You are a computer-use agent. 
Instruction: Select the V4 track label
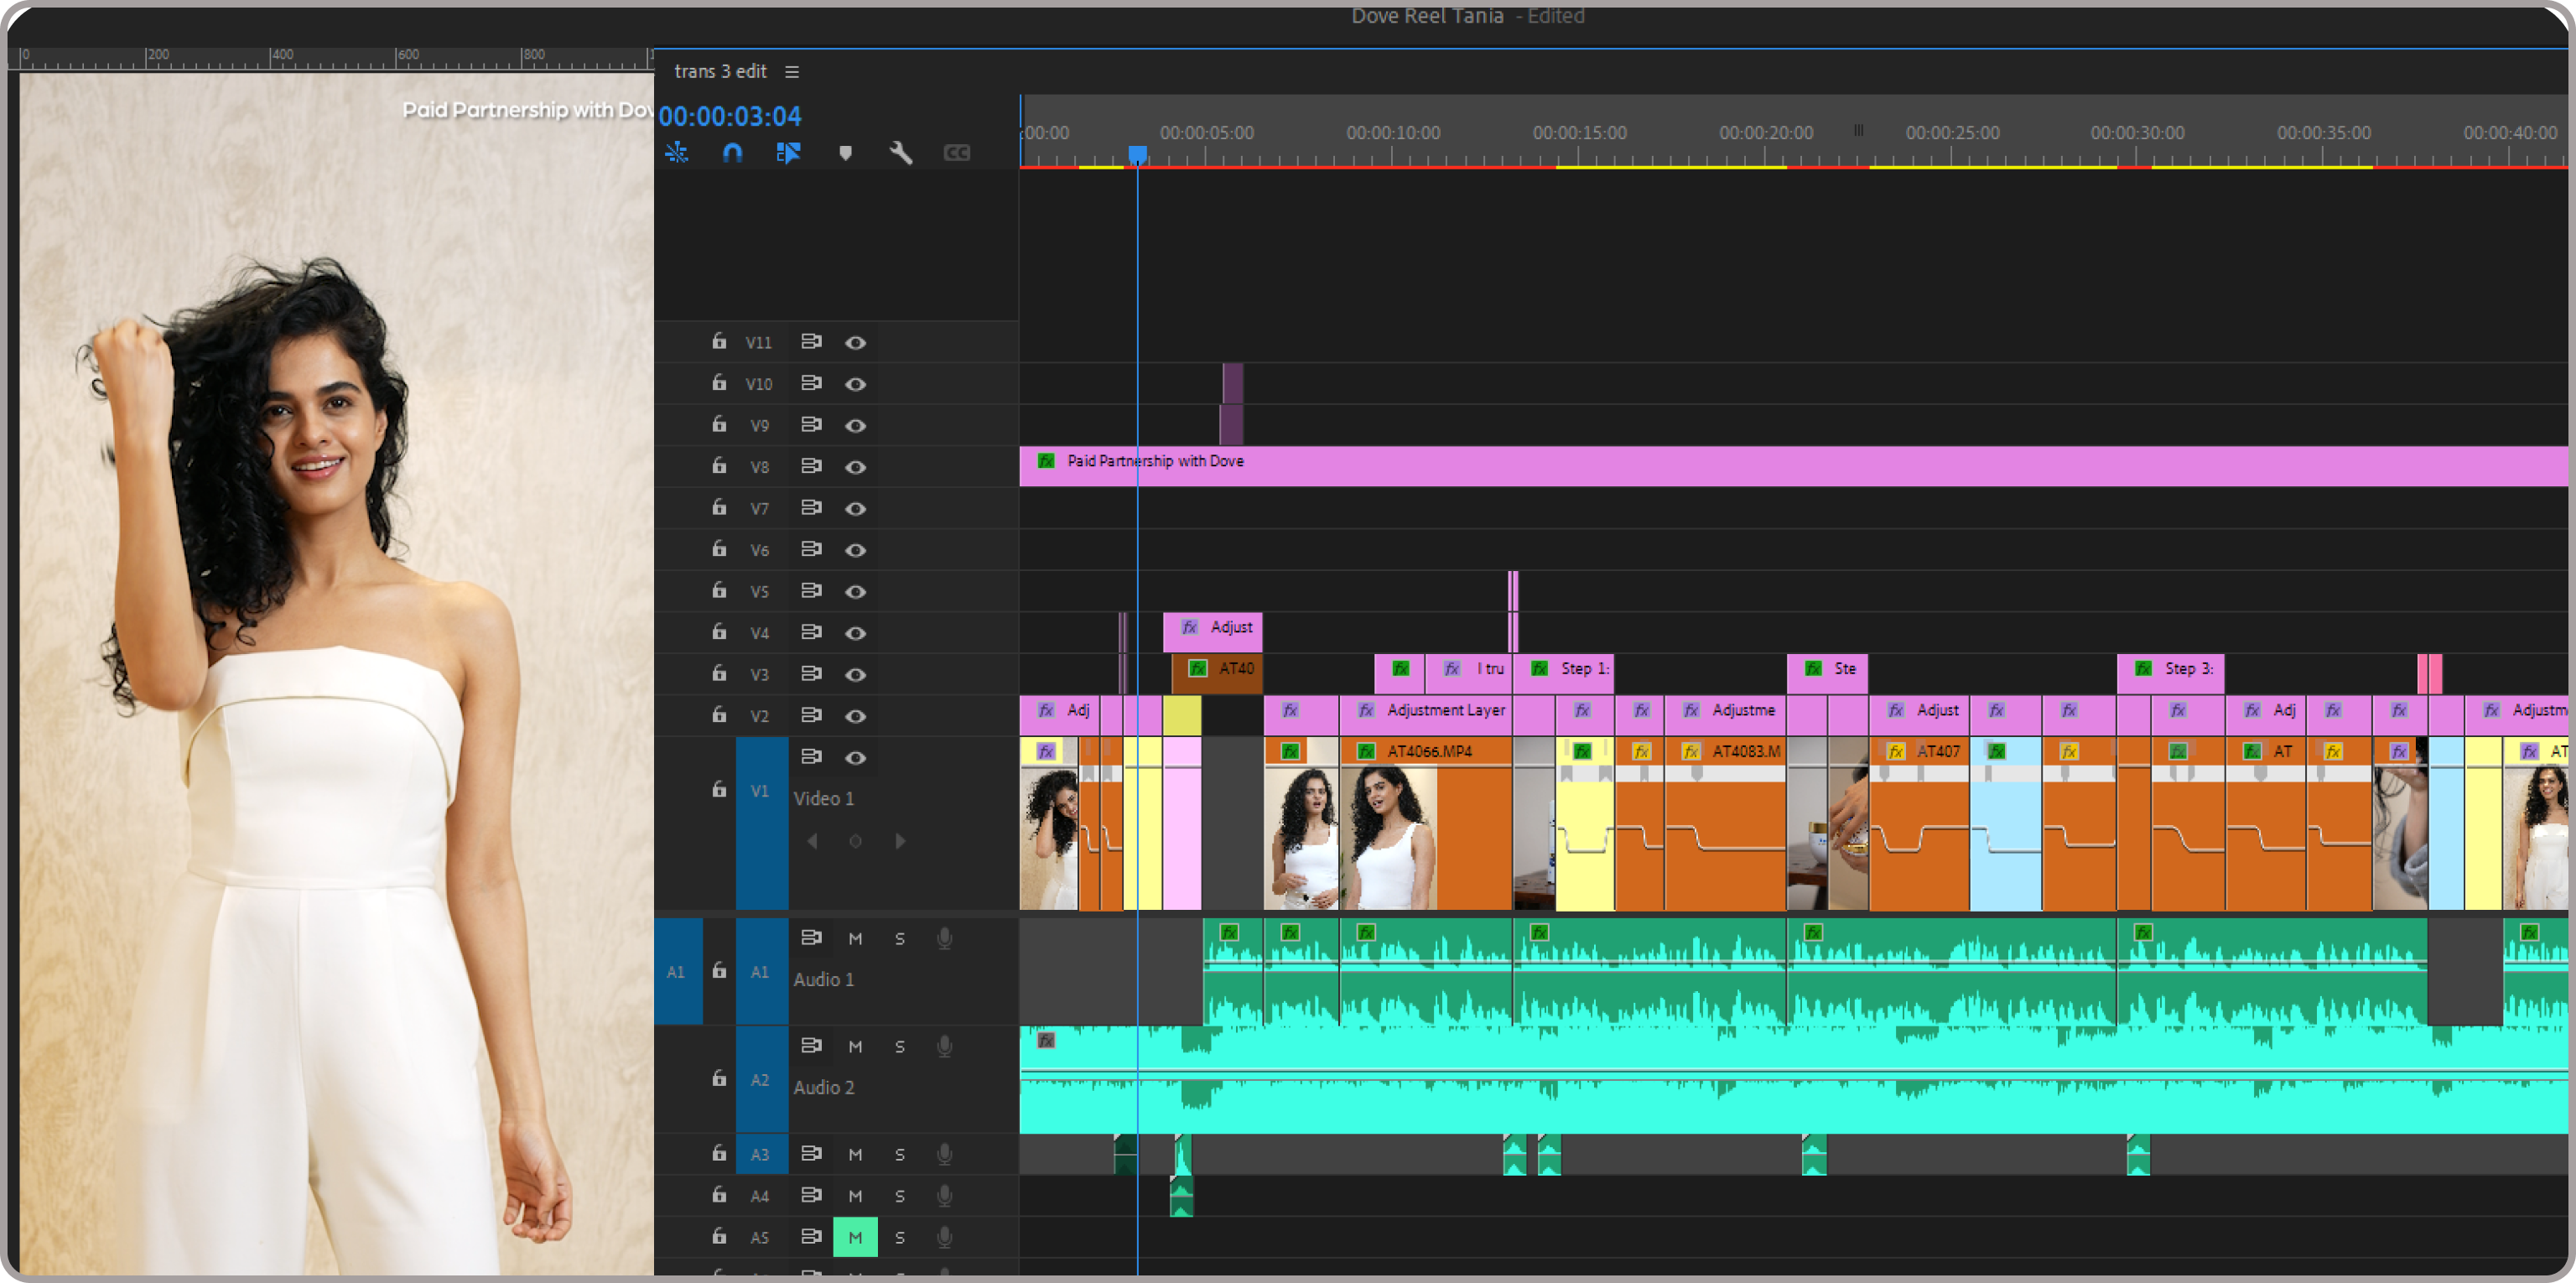(x=760, y=633)
